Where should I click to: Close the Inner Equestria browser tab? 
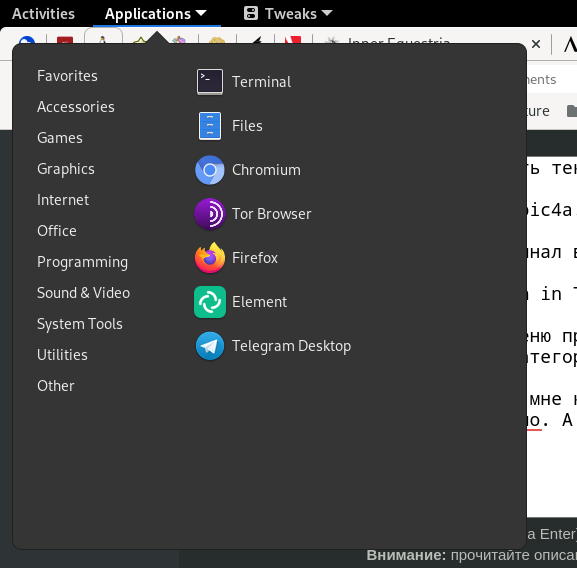coord(536,44)
